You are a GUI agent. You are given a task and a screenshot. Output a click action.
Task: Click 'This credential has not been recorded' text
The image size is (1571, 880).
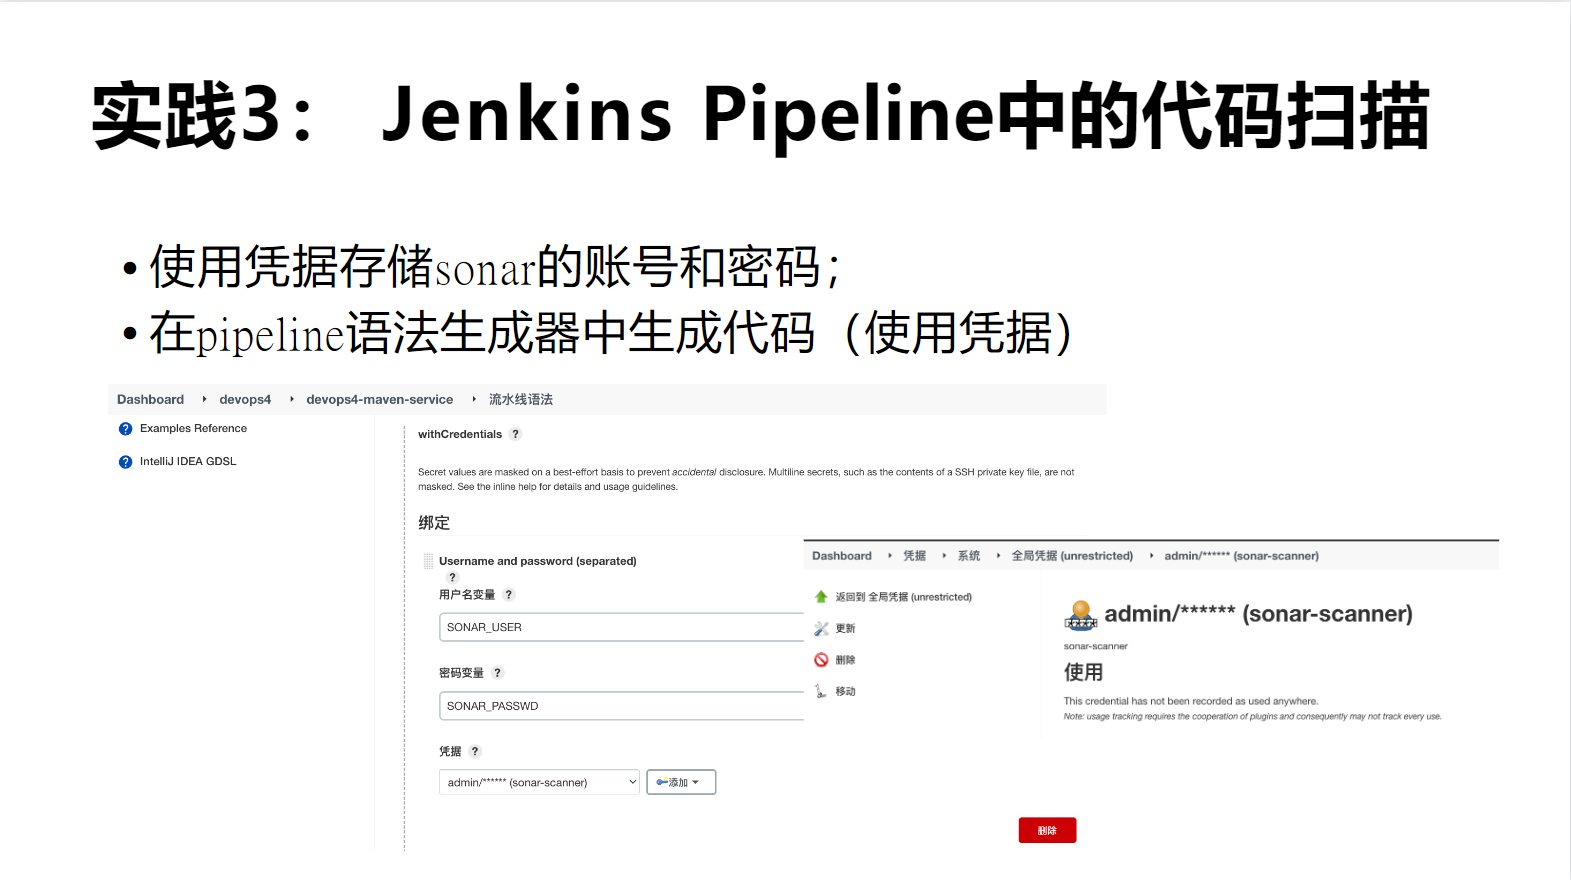click(x=1191, y=701)
